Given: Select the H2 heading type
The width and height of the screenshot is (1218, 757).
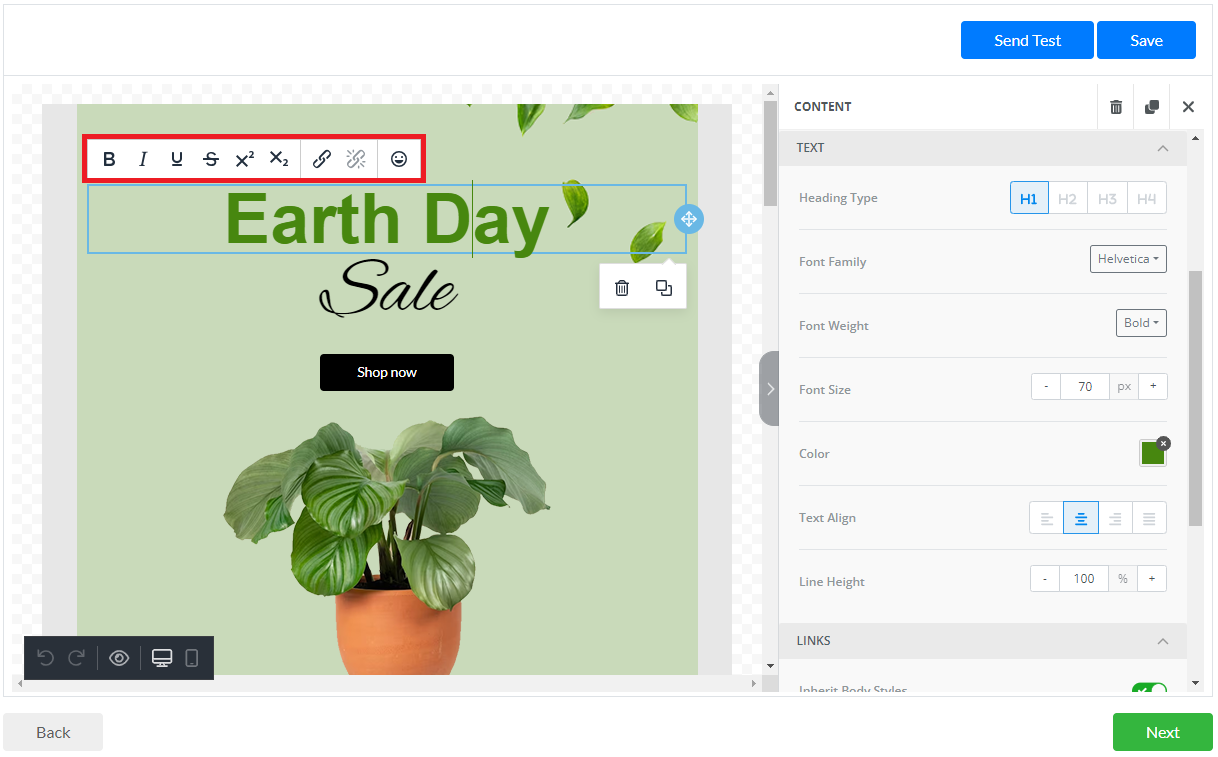Looking at the screenshot, I should 1067,198.
